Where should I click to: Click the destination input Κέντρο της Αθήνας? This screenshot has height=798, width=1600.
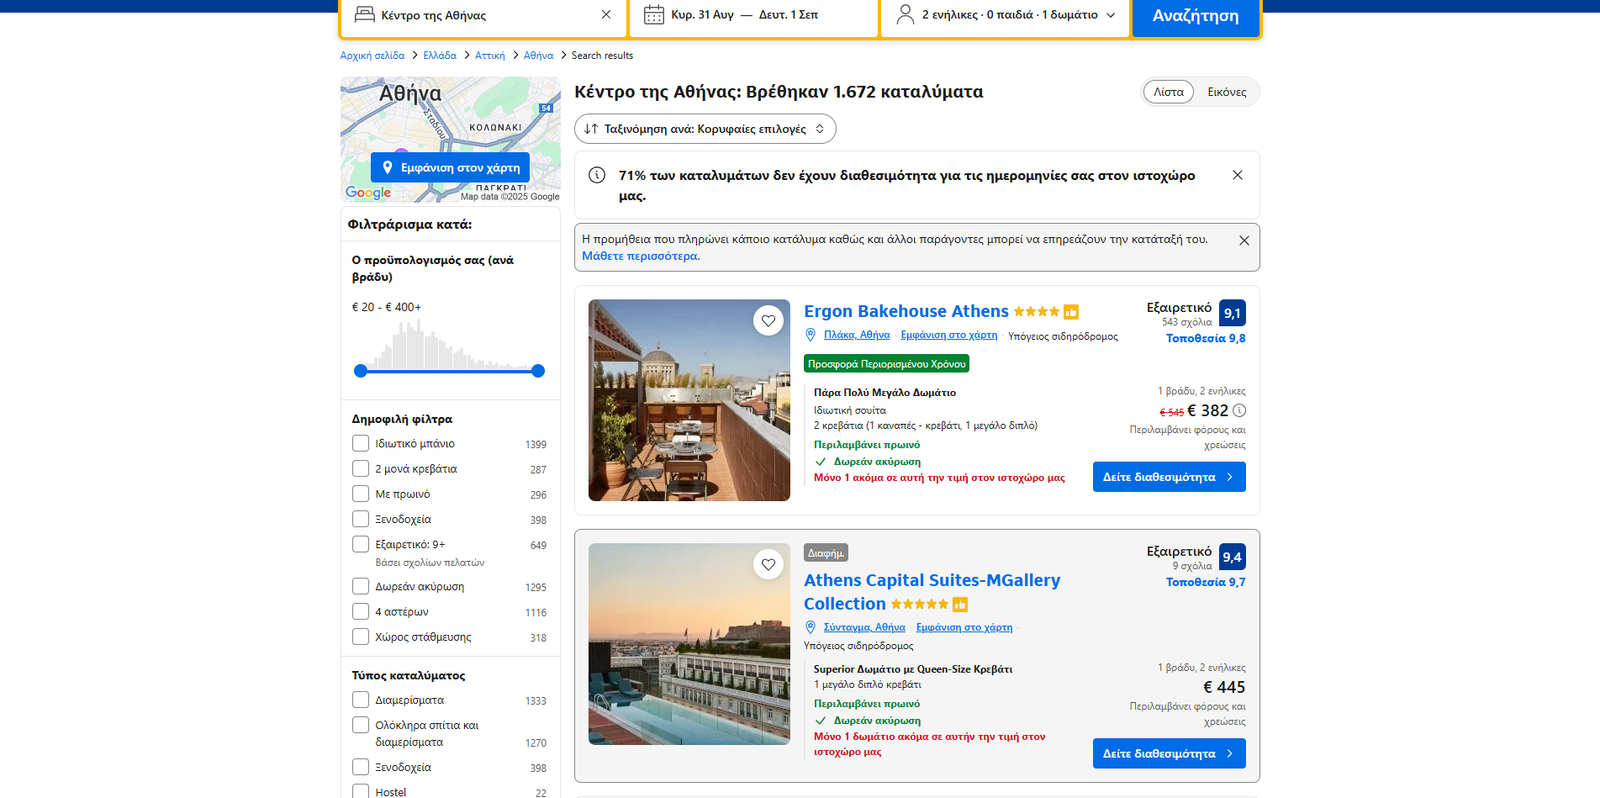click(485, 15)
